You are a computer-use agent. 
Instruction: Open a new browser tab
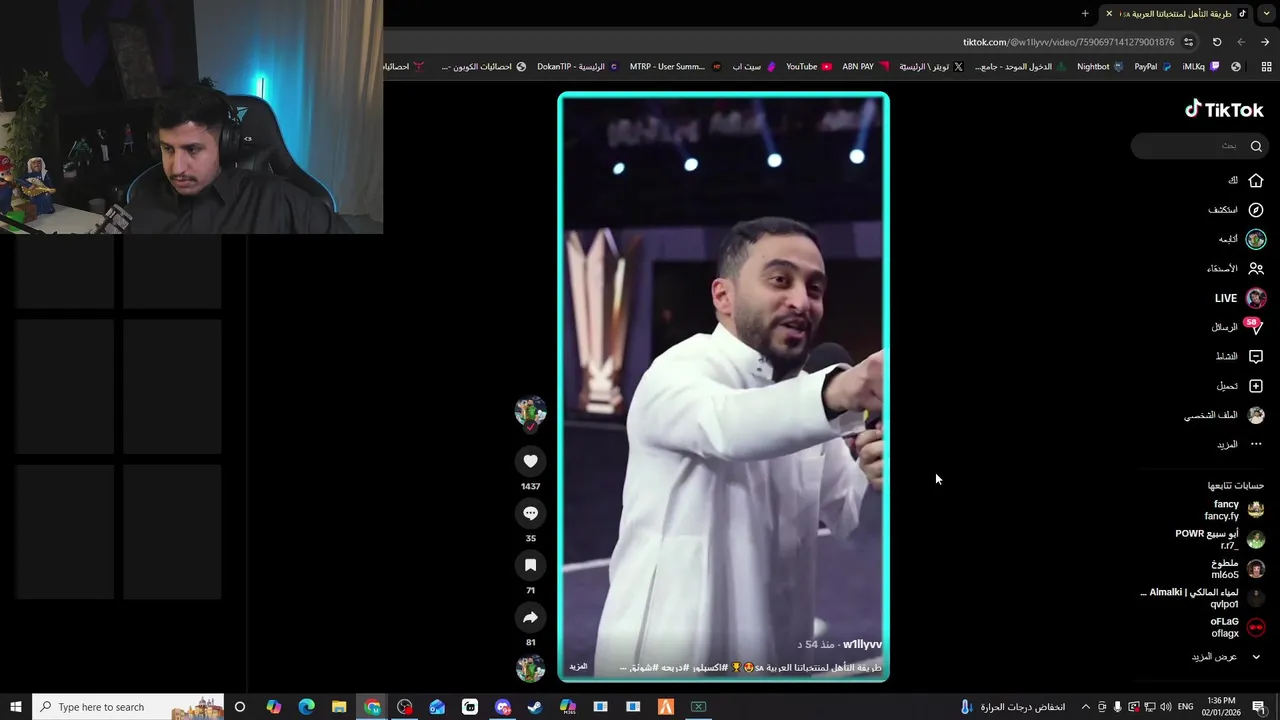1085,14
